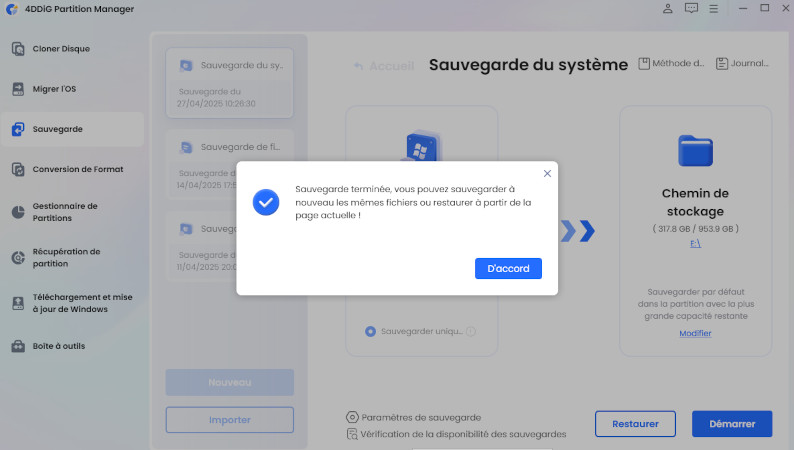
Task: Select Sauvegarde de fi.. backup card
Action: coord(229,165)
